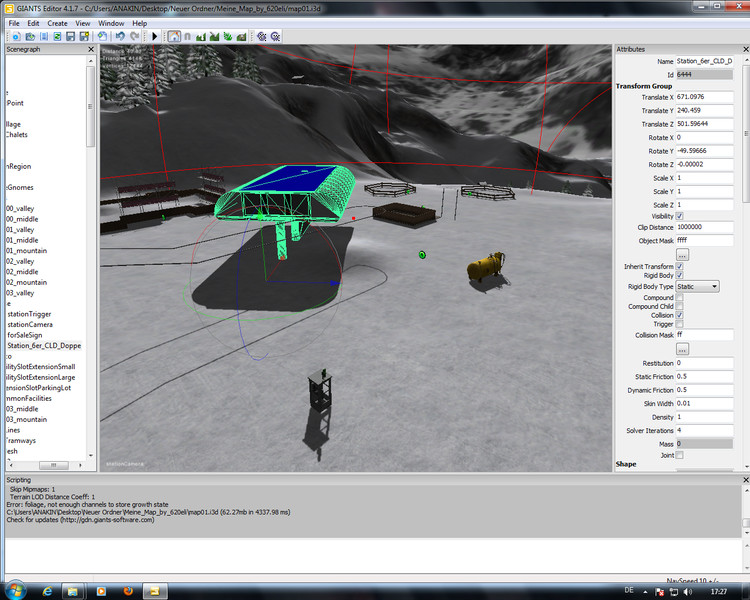Viewport: 750px width, 600px height.
Task: Close the Attributes panel
Action: (746, 49)
